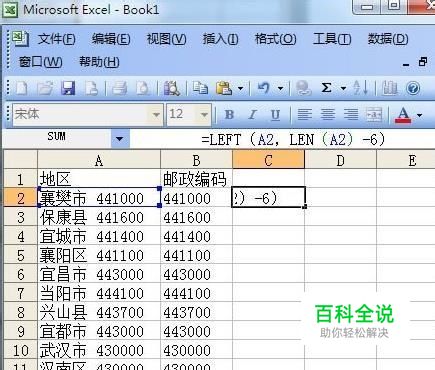The image size is (435, 370).
Task: Align text left
Action: [304, 115]
